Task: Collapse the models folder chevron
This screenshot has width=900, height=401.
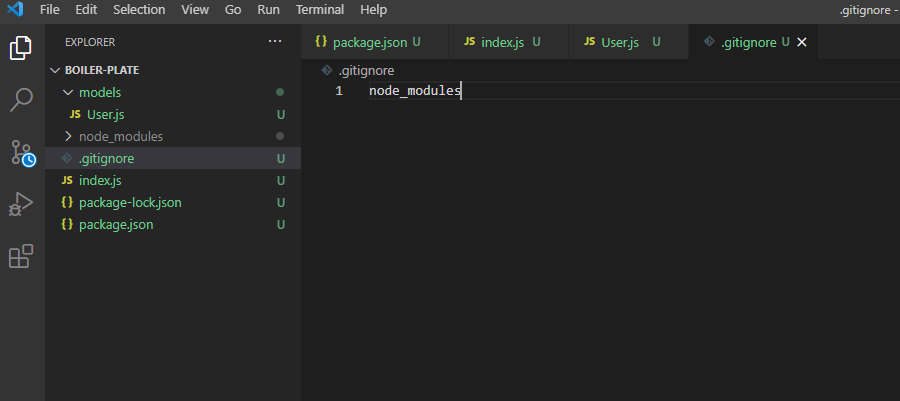Action: tap(68, 92)
